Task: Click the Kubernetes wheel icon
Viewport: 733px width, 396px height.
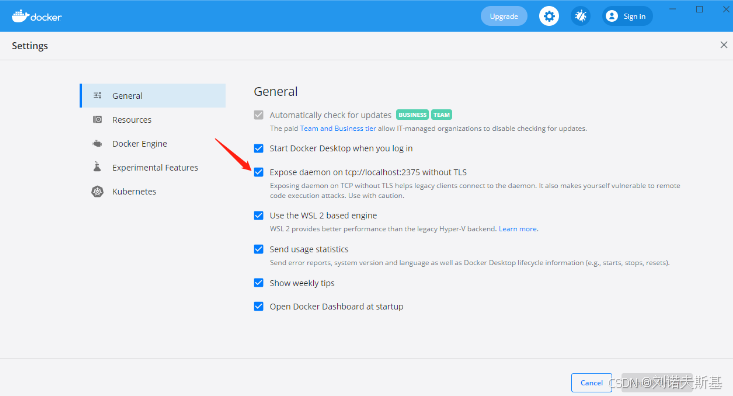Action: [97, 191]
